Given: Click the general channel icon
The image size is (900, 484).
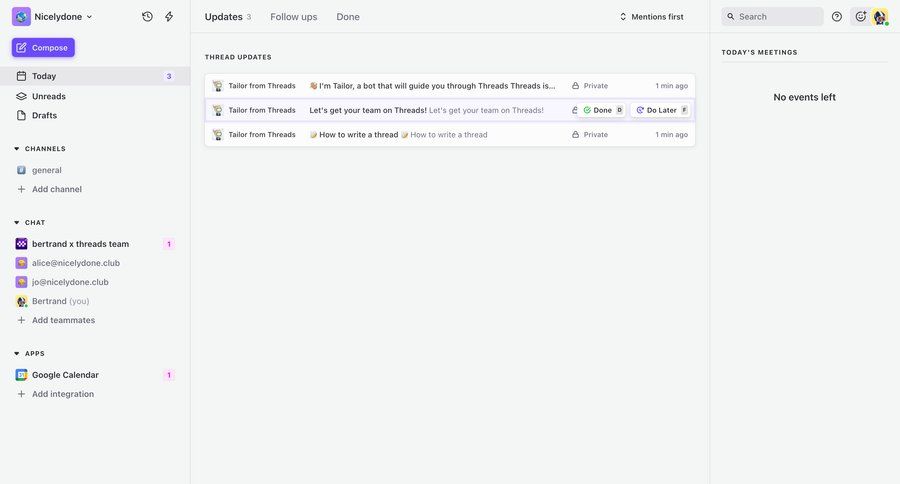Looking at the screenshot, I should click(x=21, y=170).
